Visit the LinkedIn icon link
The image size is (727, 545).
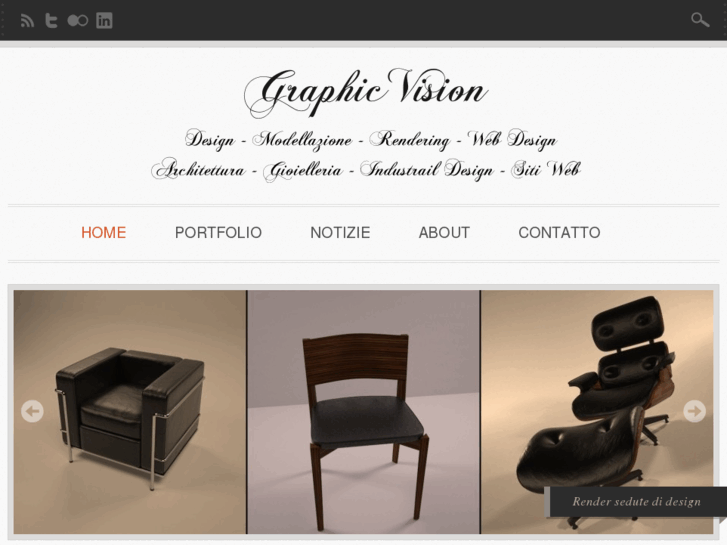104,20
